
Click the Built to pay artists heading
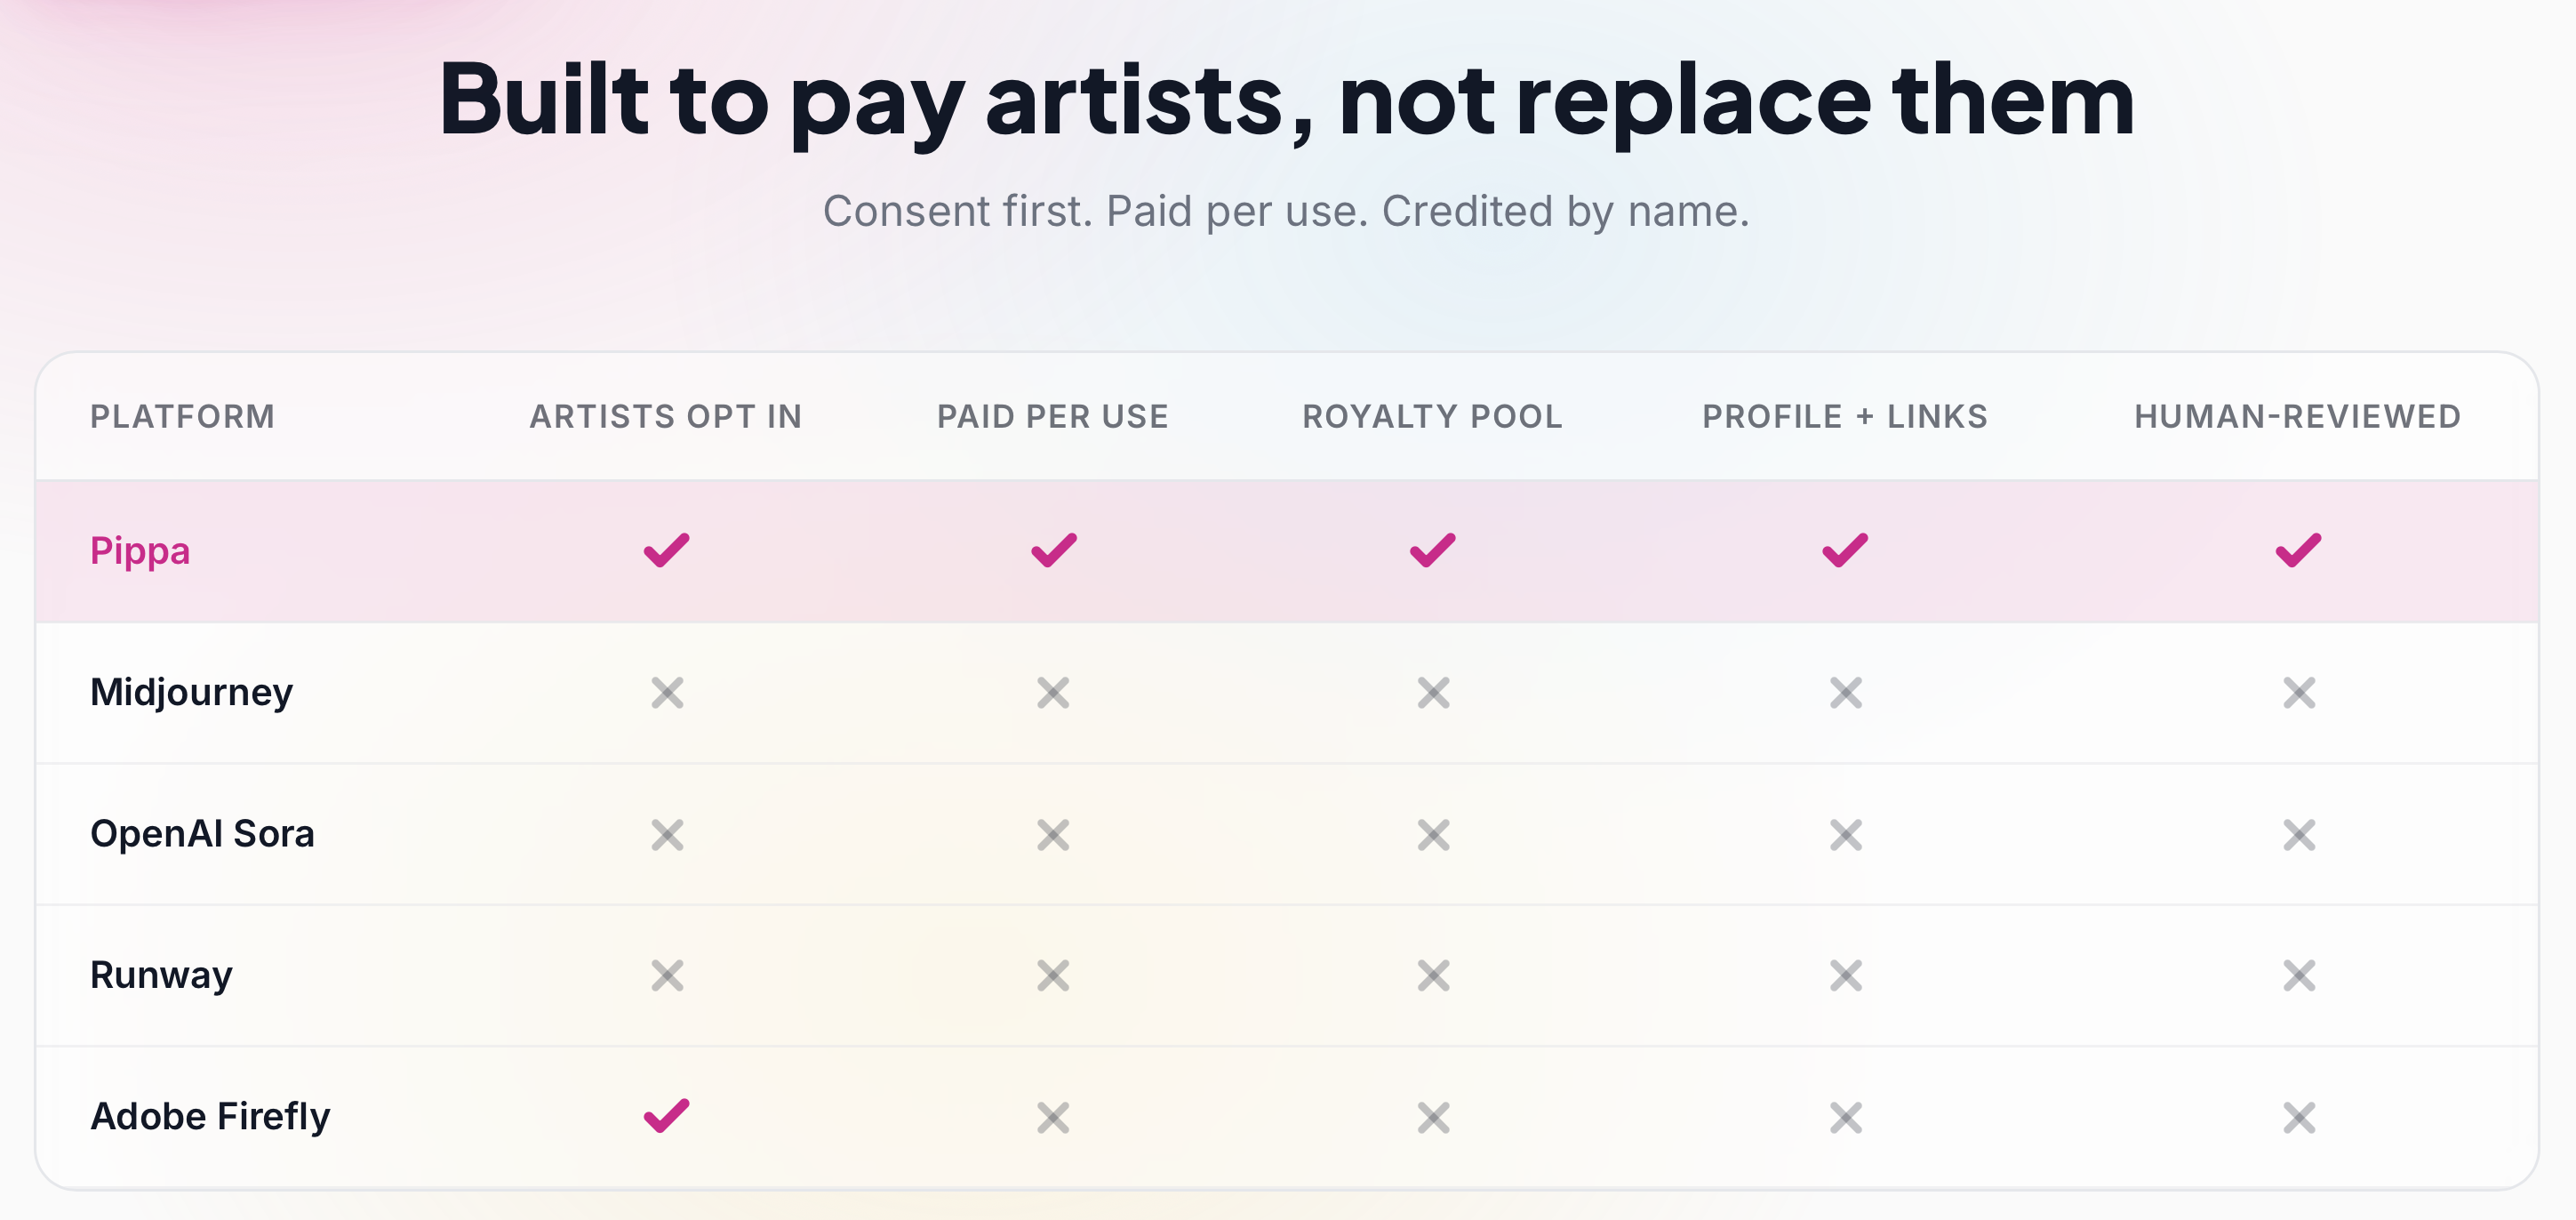[1287, 99]
